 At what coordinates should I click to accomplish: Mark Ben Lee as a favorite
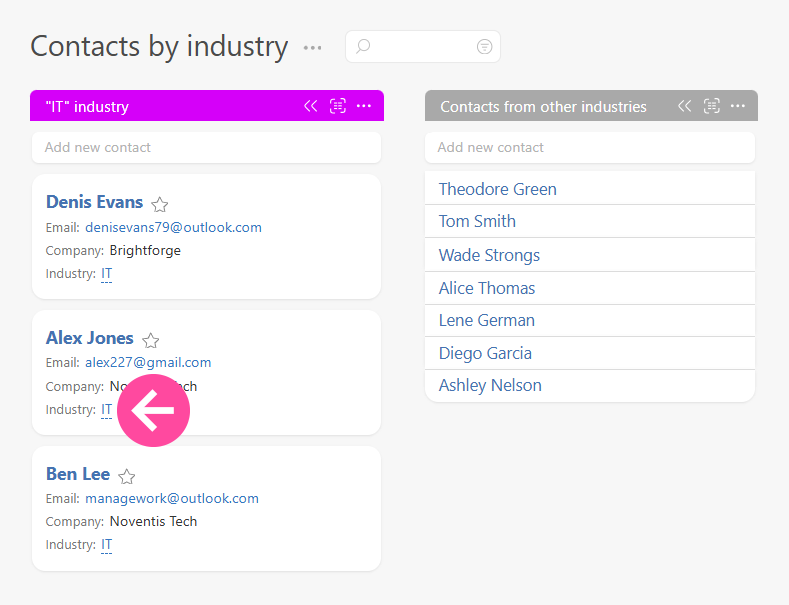coord(127,476)
